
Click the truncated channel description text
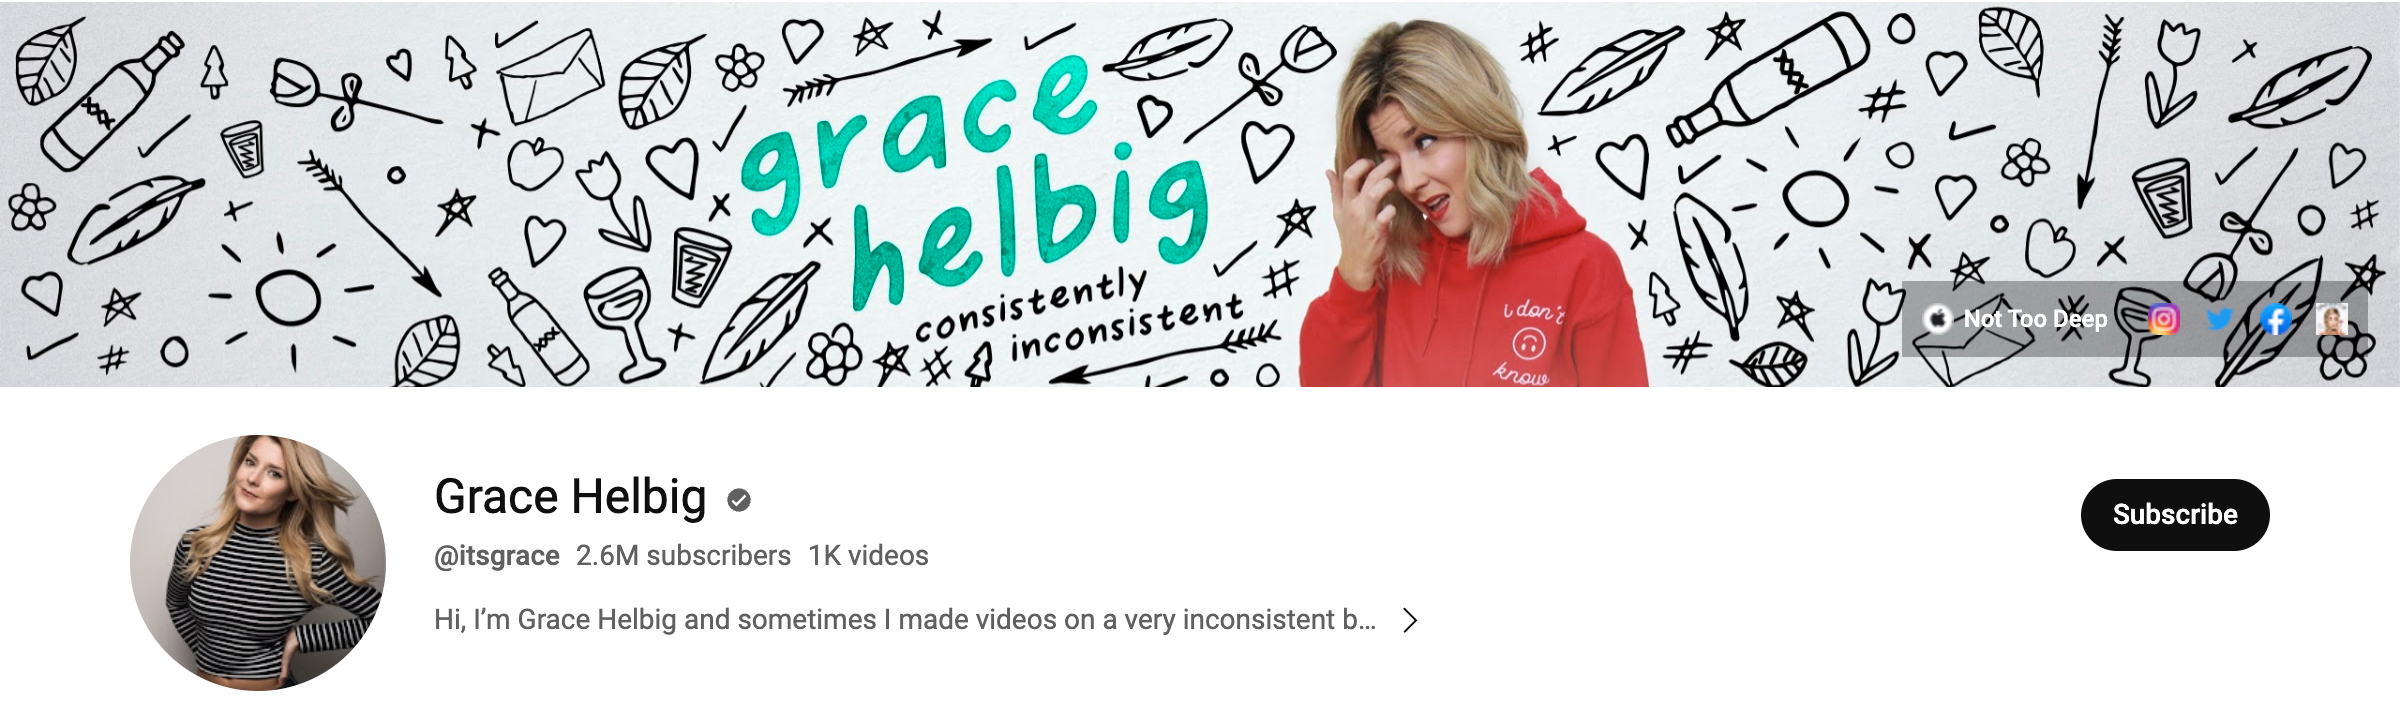[905, 620]
